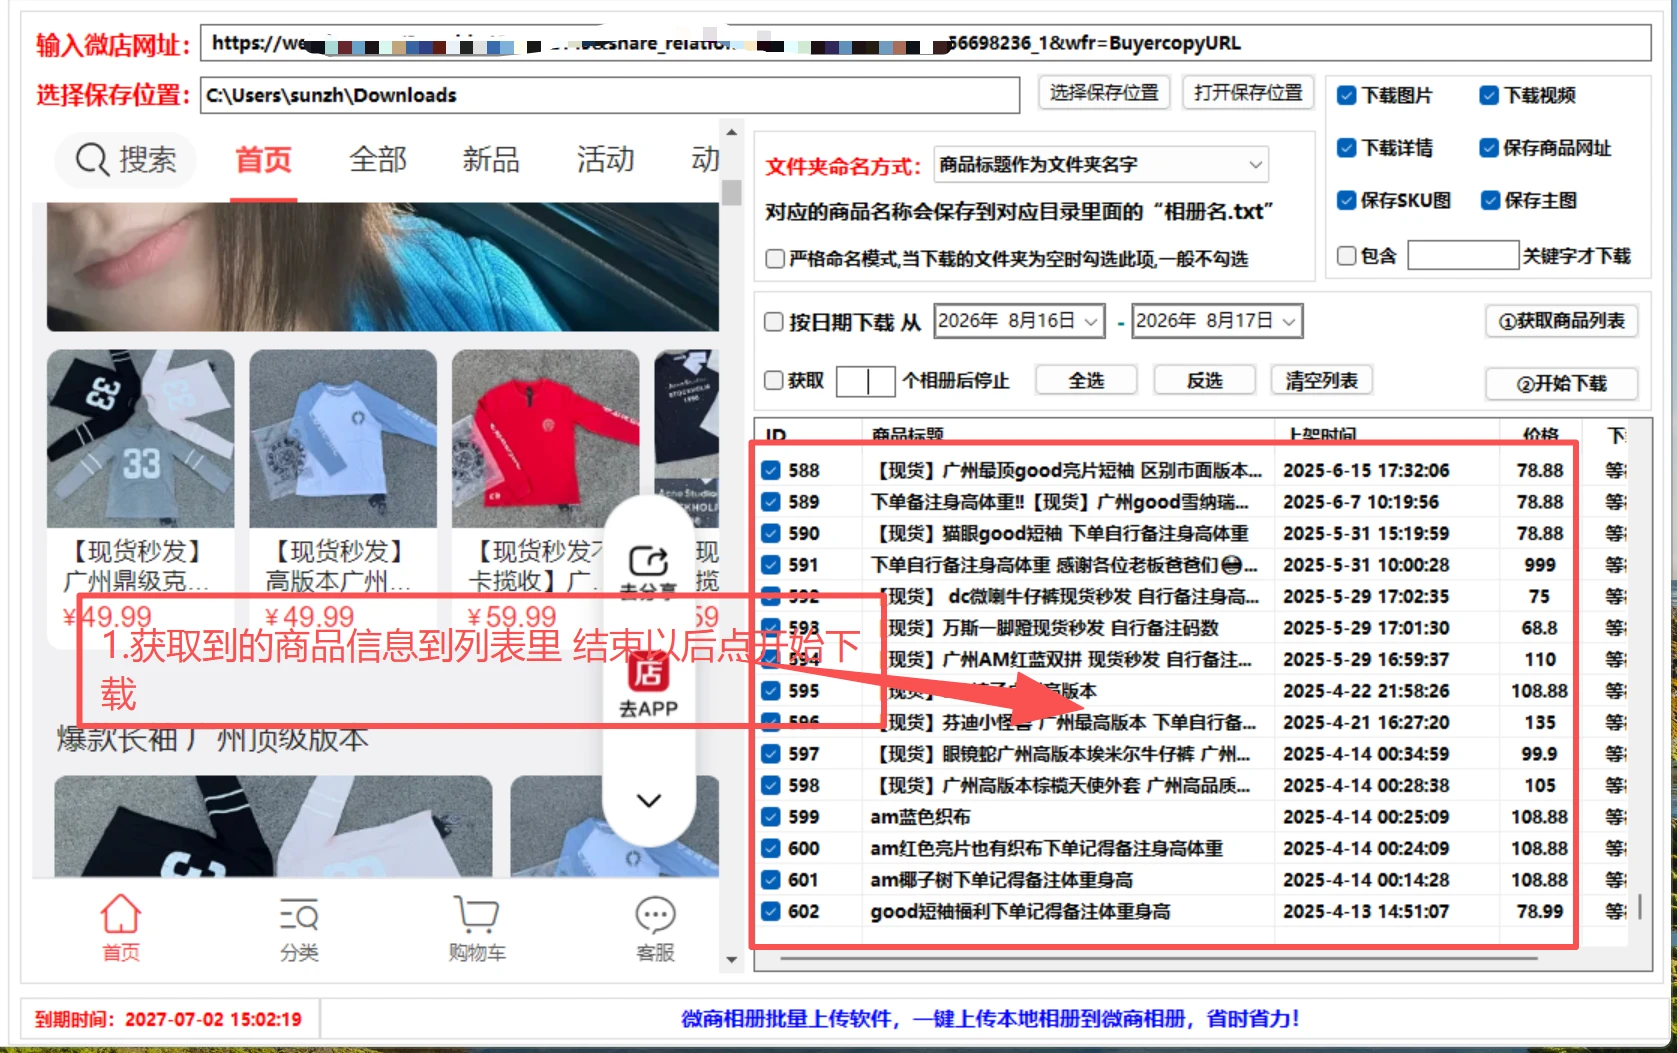
Task: Open the start date picker showing 8月16日
Action: (1019, 321)
